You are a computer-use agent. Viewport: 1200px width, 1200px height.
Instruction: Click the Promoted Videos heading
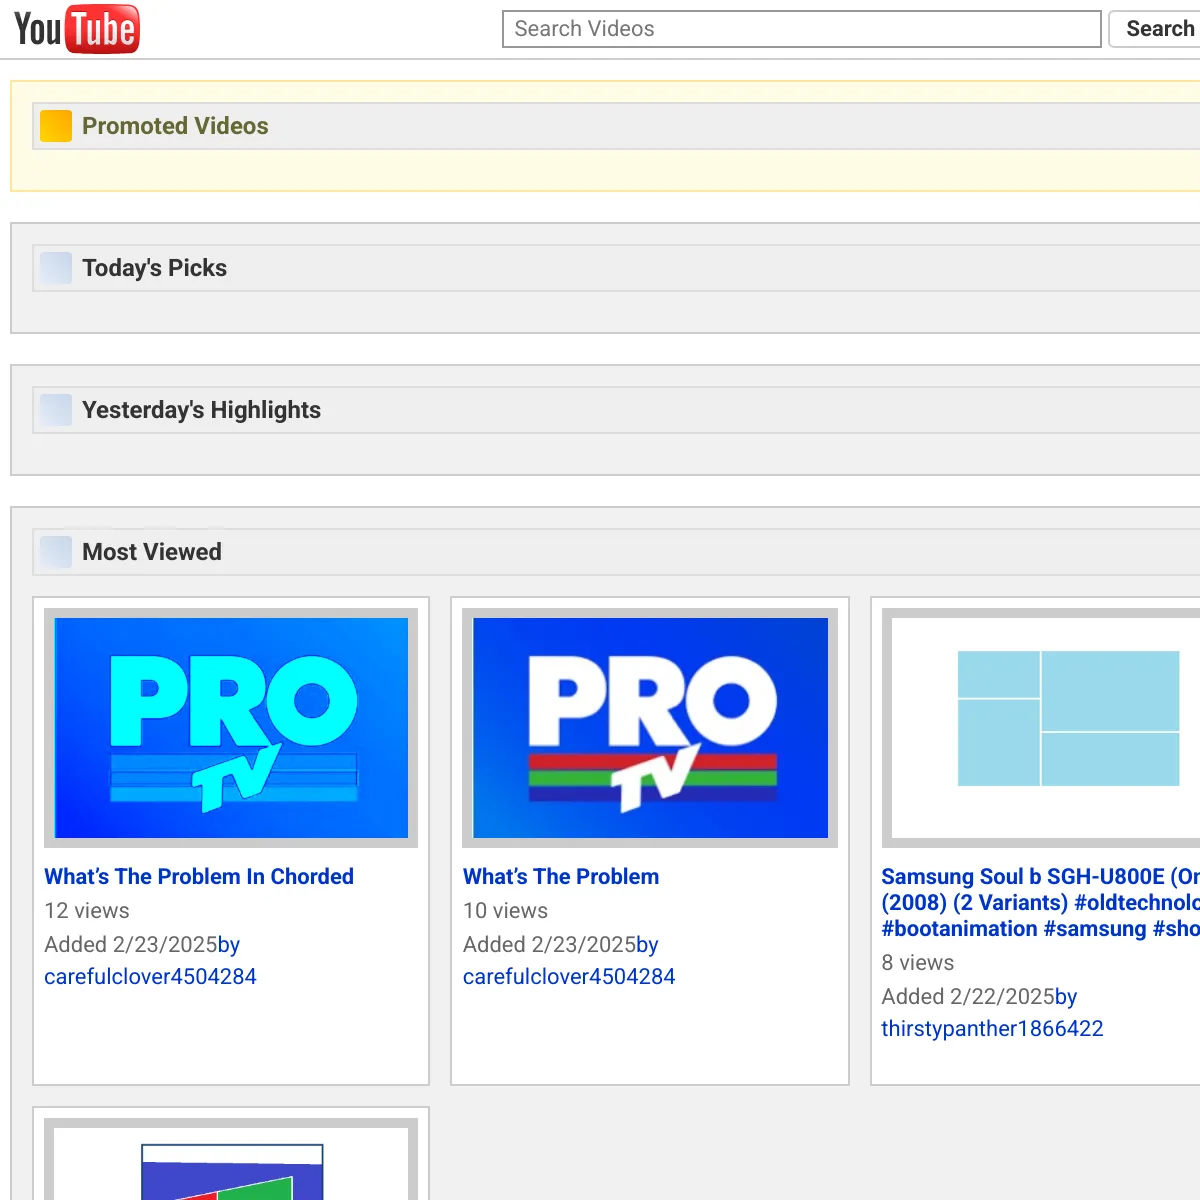(175, 126)
